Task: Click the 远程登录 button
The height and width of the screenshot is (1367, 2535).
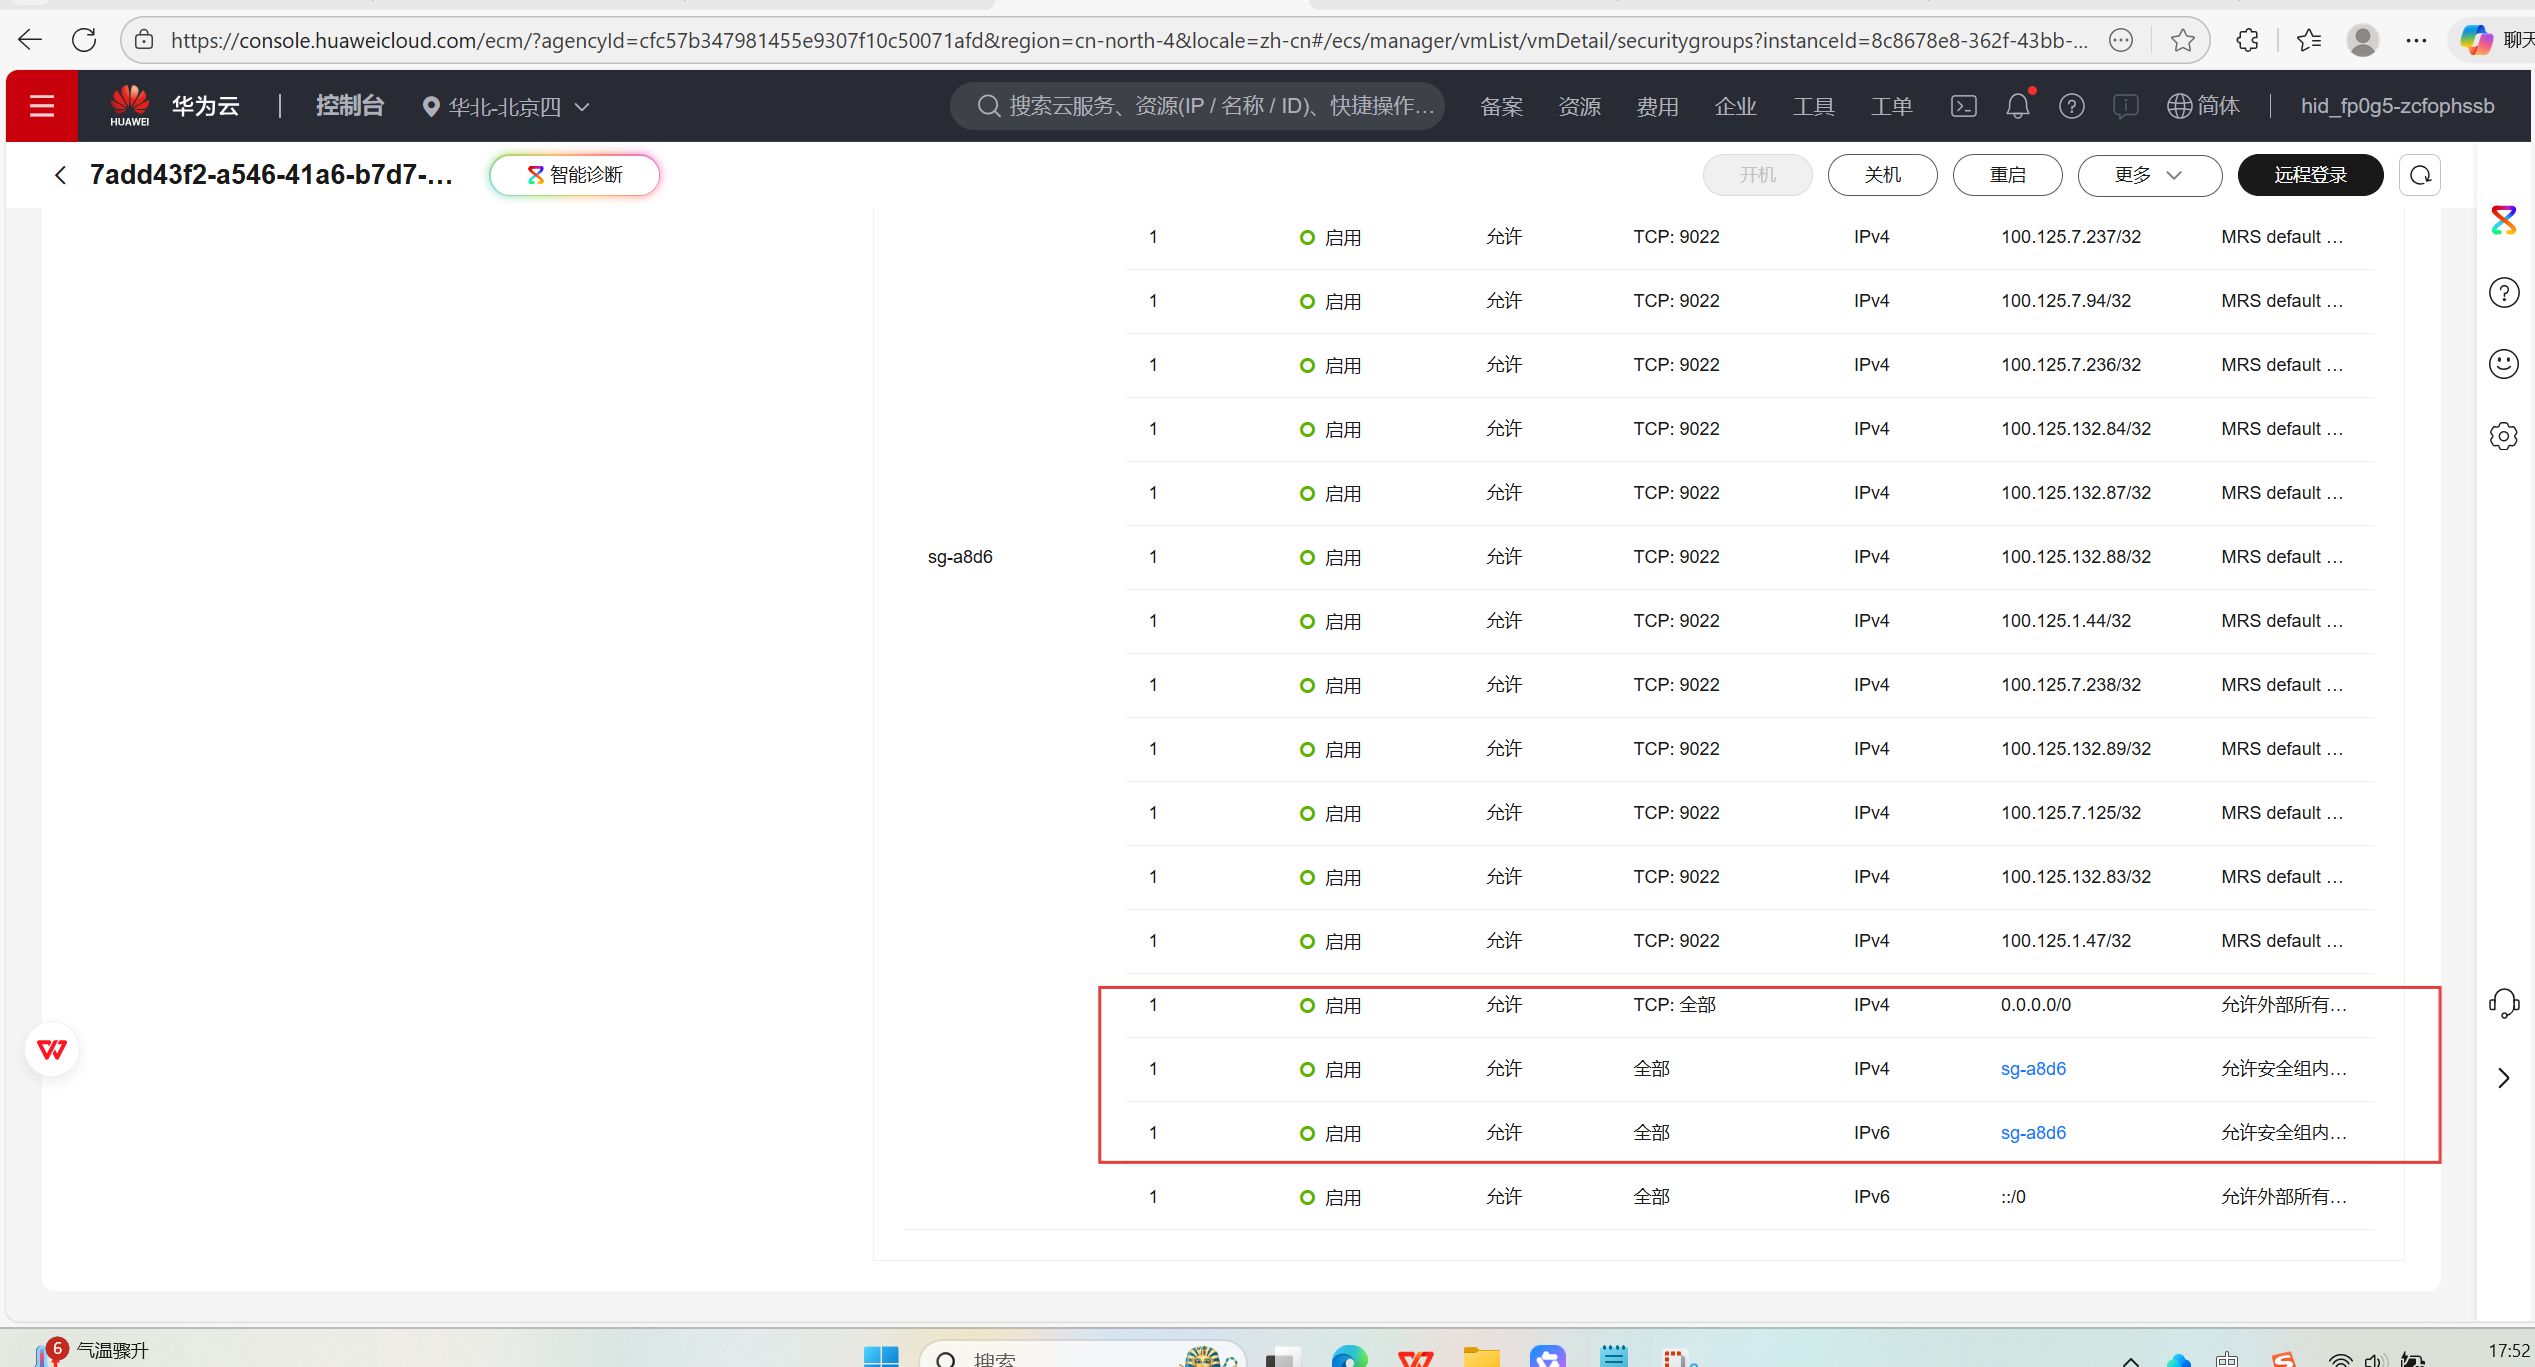Action: point(2309,175)
